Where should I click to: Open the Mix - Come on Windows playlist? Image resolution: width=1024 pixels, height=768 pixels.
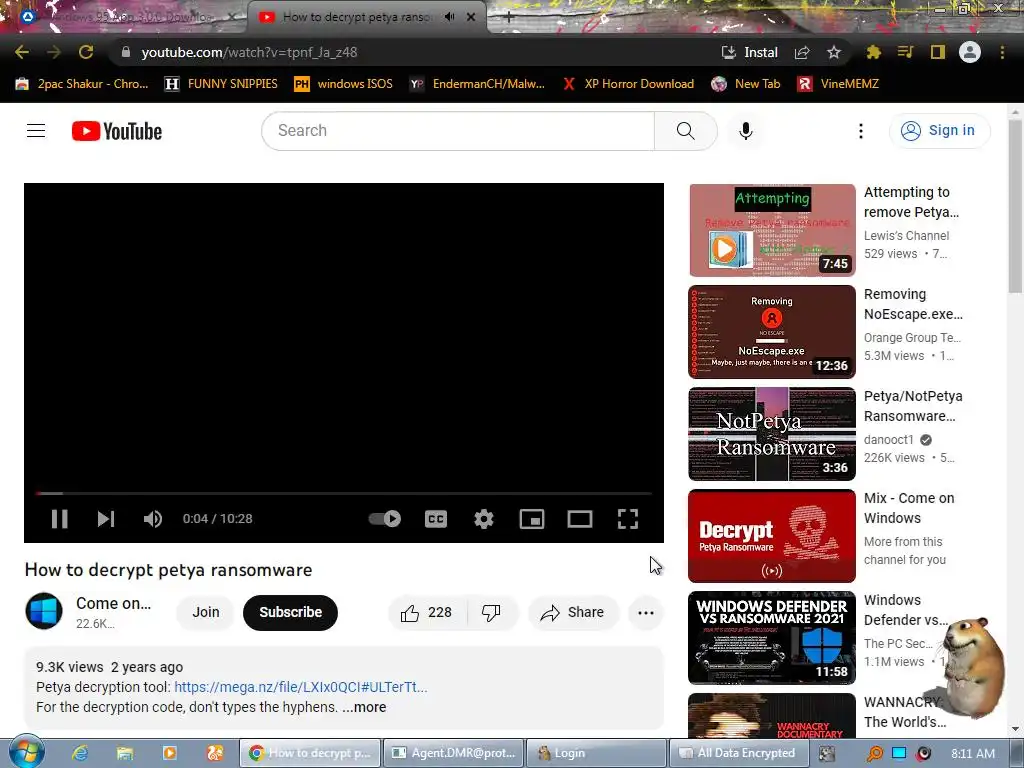click(x=772, y=536)
